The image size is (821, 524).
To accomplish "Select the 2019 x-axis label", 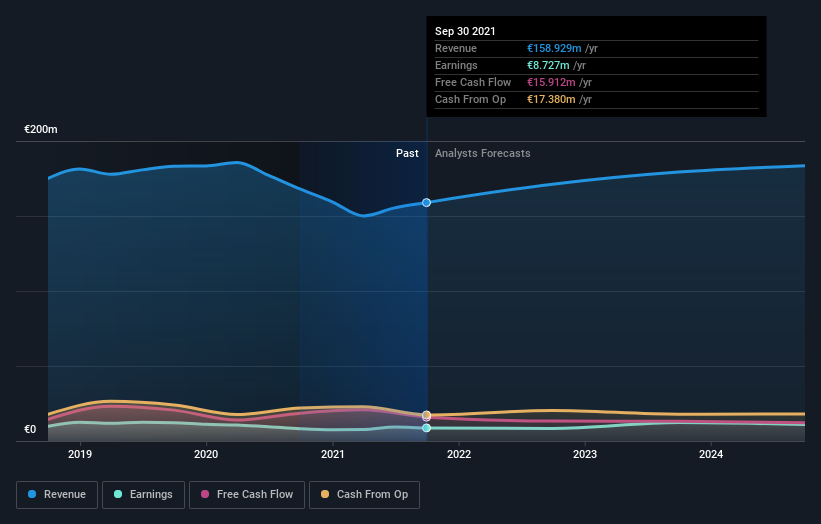I will [80, 454].
